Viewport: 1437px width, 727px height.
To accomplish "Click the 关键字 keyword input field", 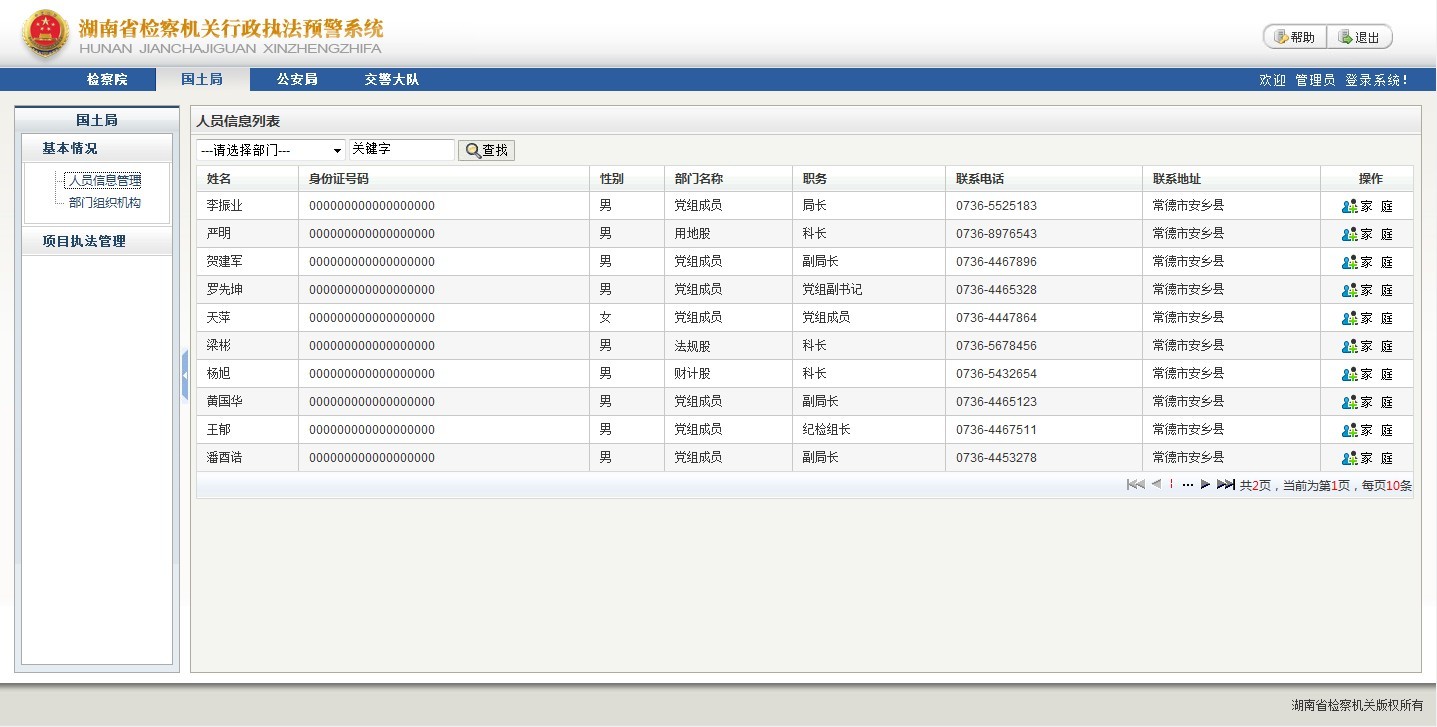I will point(400,149).
